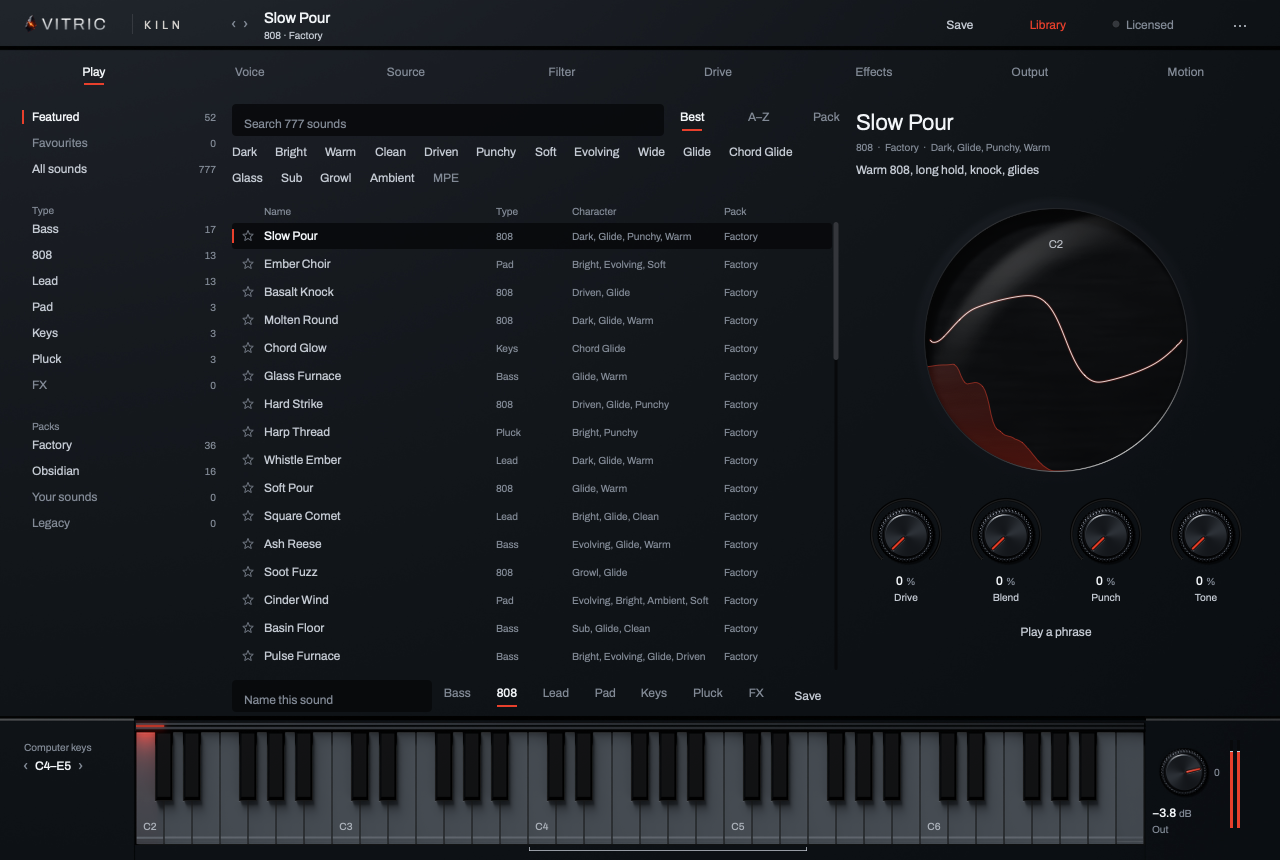Image resolution: width=1280 pixels, height=860 pixels.
Task: Click Play a phrase
Action: click(1056, 632)
